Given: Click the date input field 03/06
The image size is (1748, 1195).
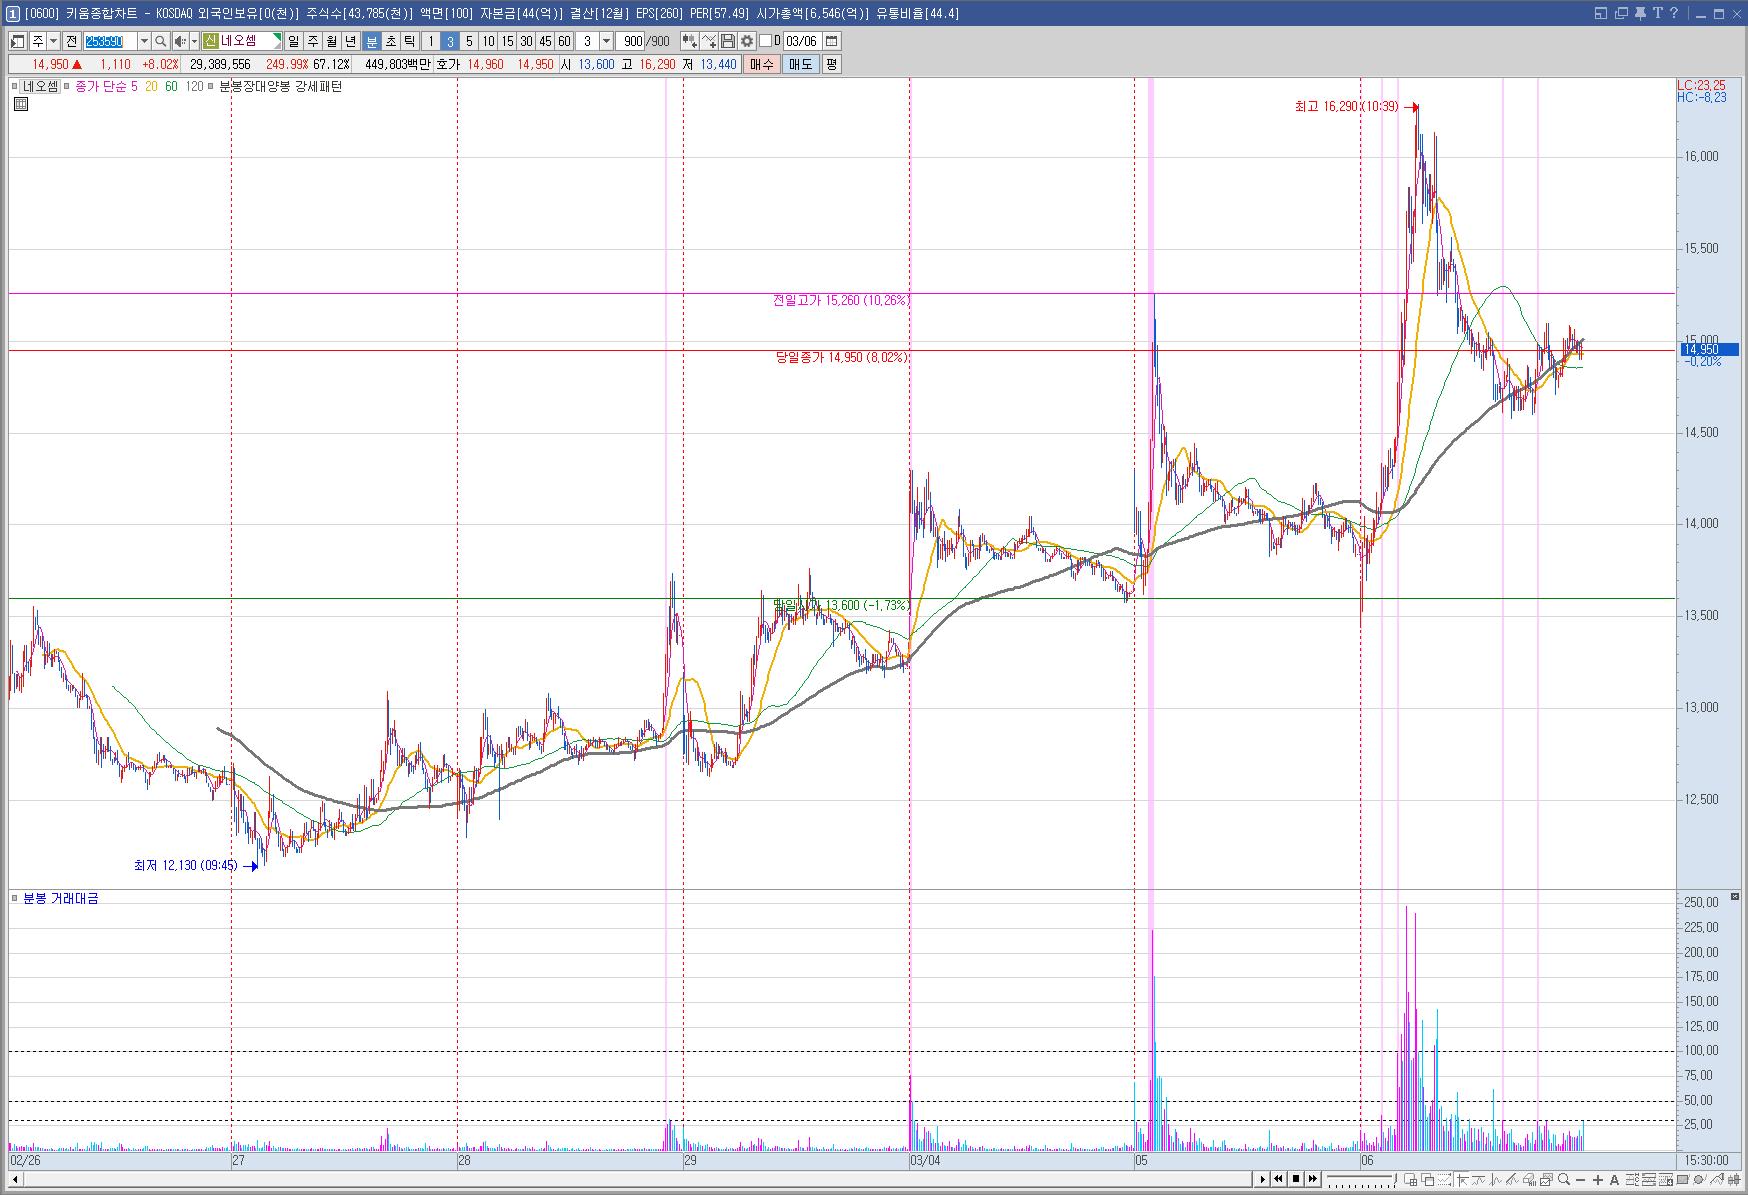Looking at the screenshot, I should tap(802, 41).
